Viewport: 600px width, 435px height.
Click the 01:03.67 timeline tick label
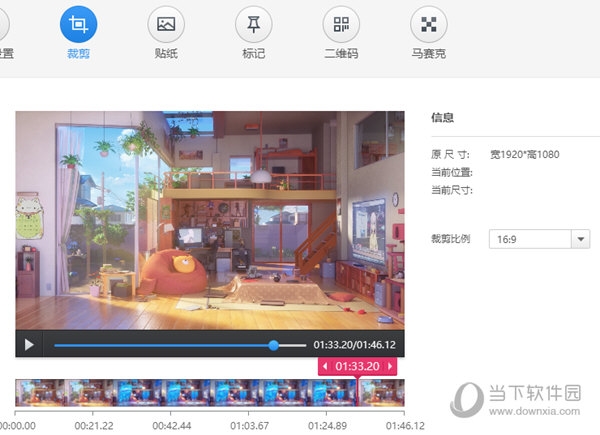pyautogui.click(x=249, y=425)
